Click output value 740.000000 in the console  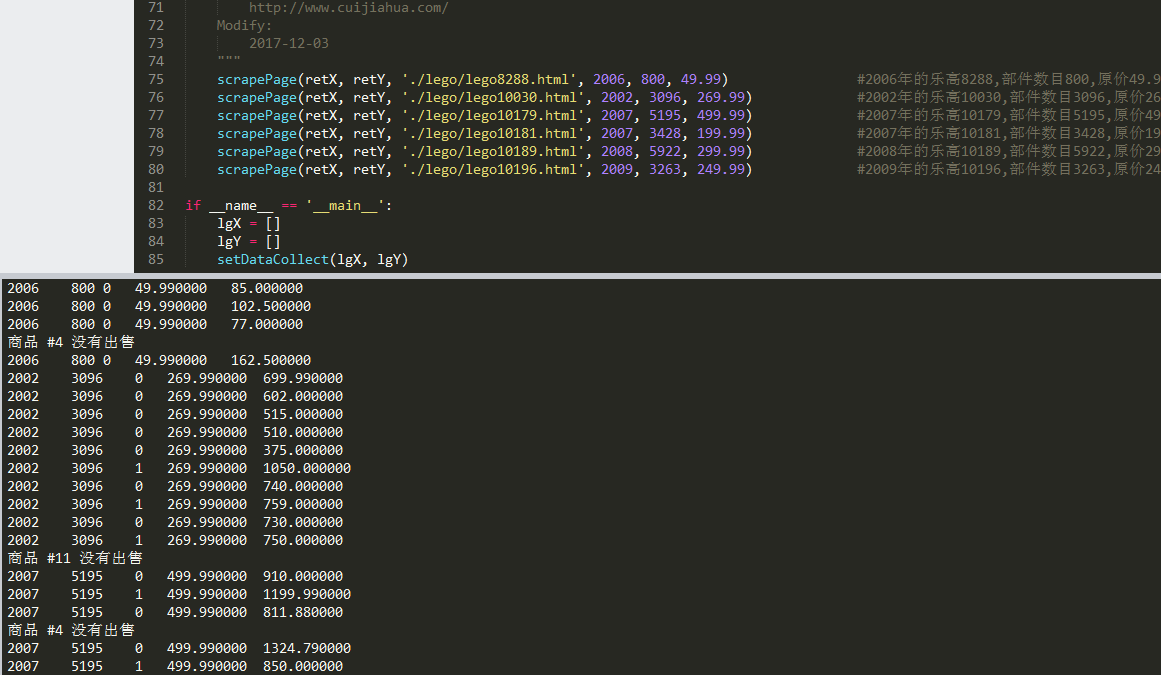(x=303, y=486)
